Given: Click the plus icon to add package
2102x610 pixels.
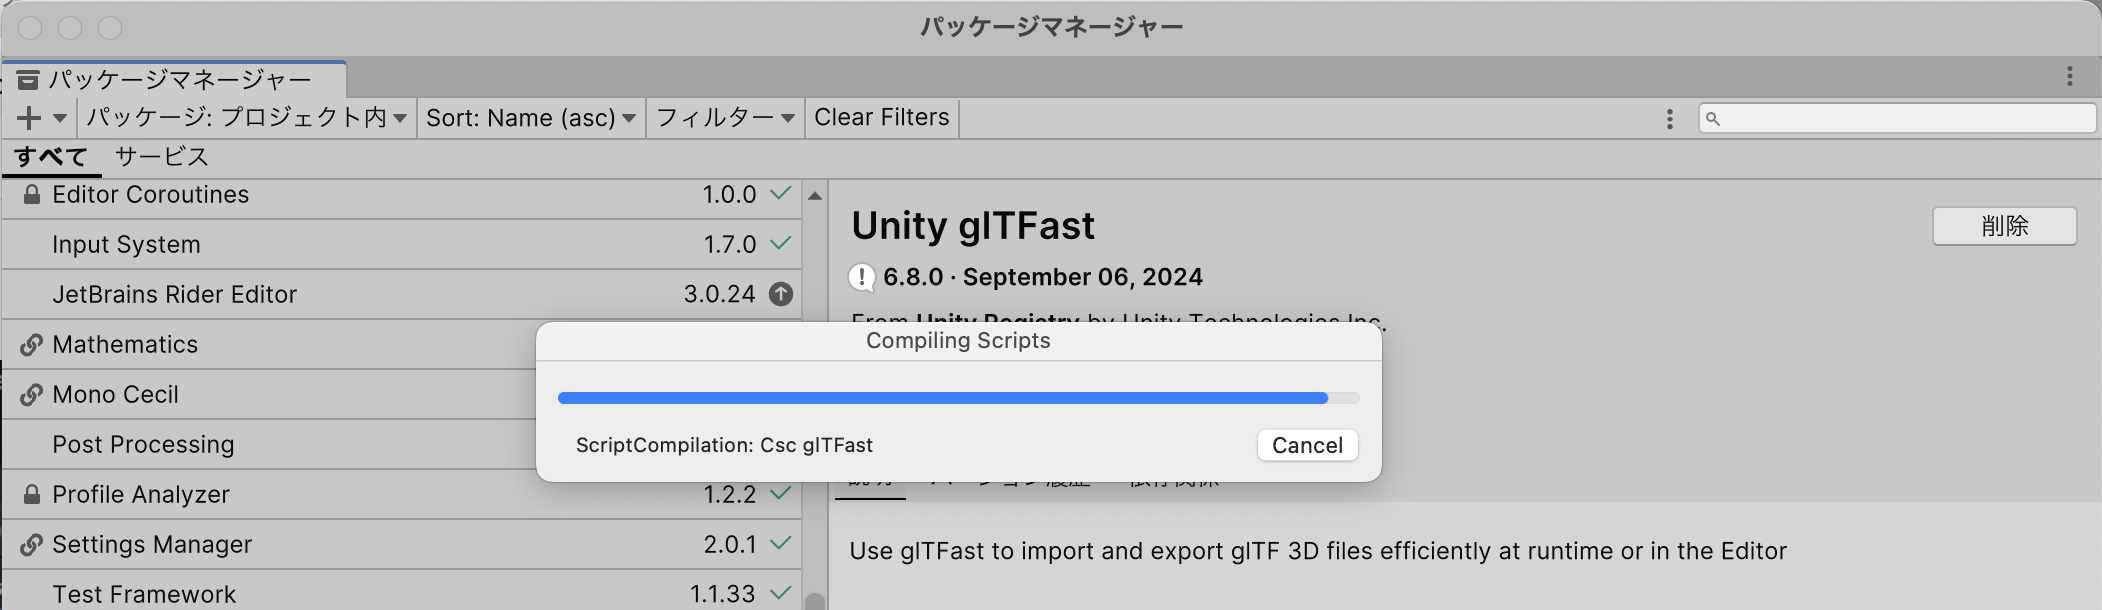Looking at the screenshot, I should pos(29,118).
